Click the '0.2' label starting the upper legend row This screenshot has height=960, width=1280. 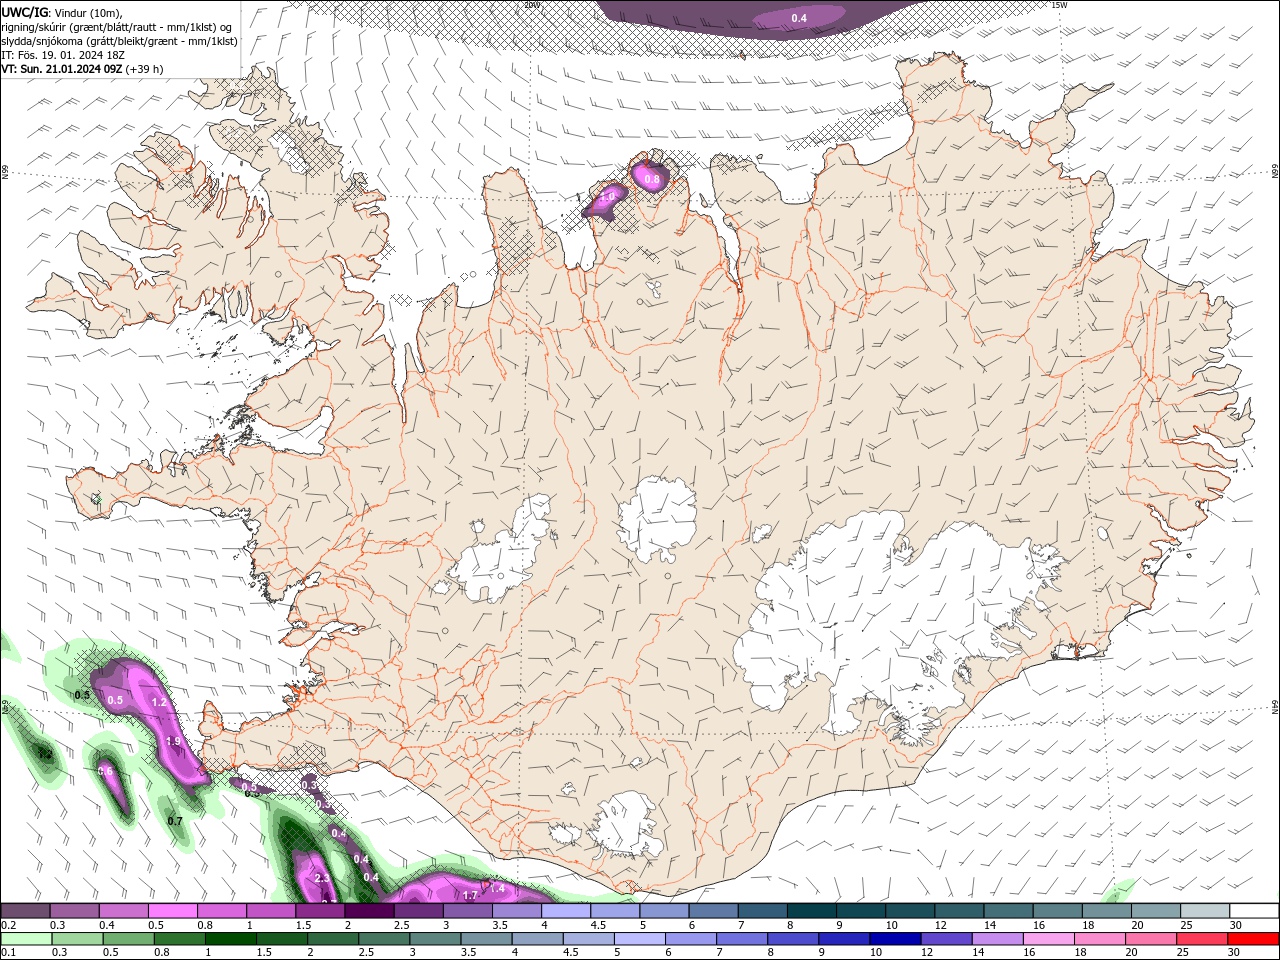tap(9, 925)
